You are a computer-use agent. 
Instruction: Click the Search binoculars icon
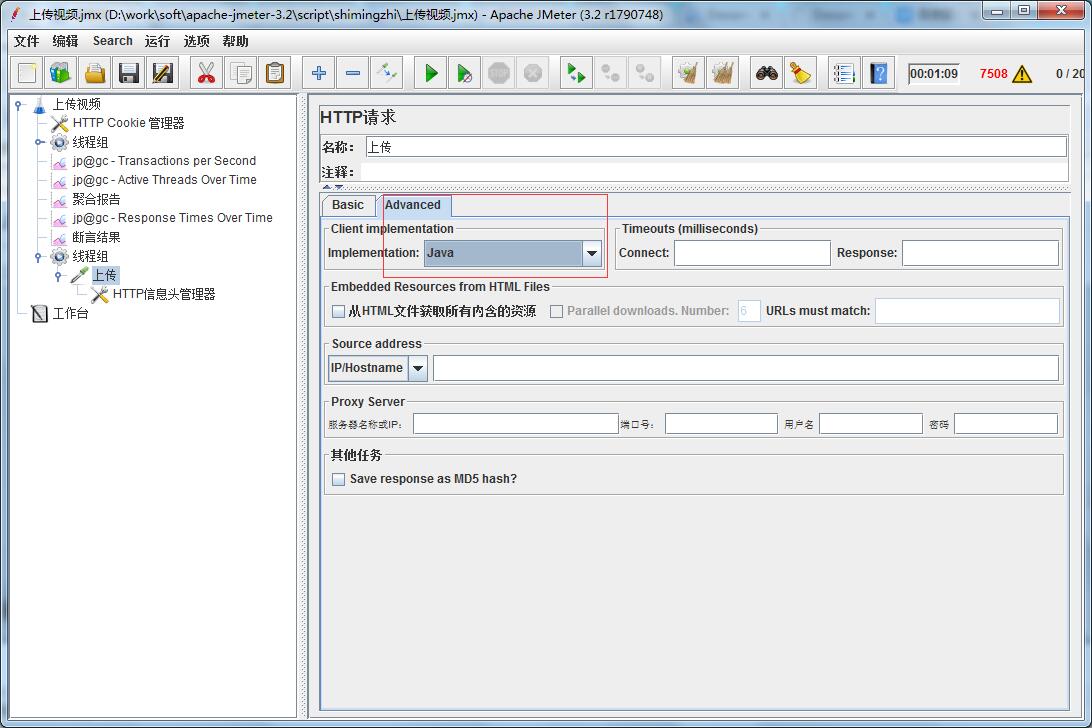[767, 72]
